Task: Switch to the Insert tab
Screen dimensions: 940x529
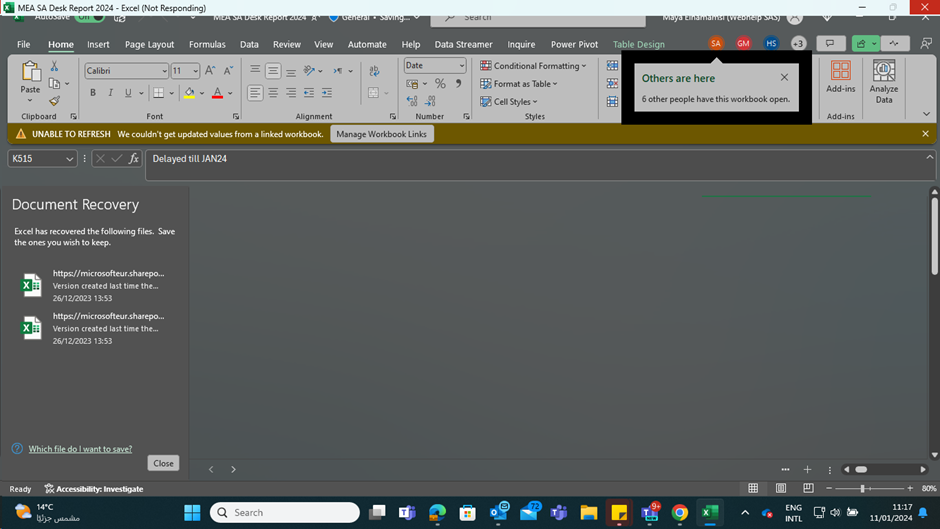Action: (98, 44)
